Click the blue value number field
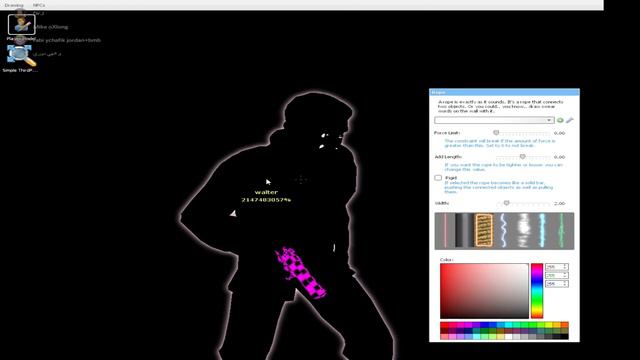The height and width of the screenshot is (360, 640). [x=556, y=284]
